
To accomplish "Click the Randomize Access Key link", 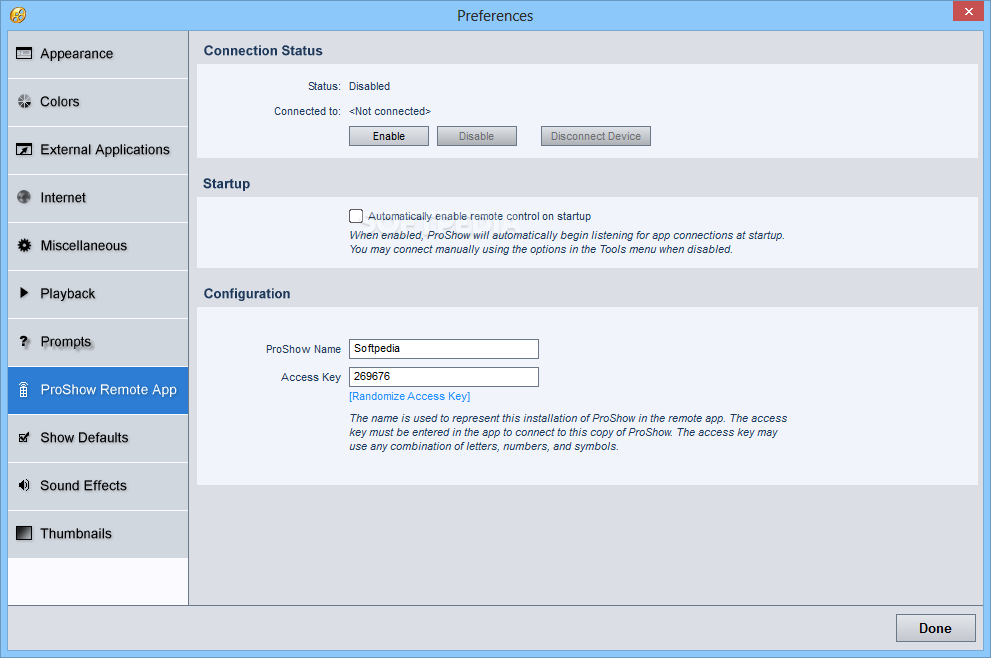I will tap(410, 396).
